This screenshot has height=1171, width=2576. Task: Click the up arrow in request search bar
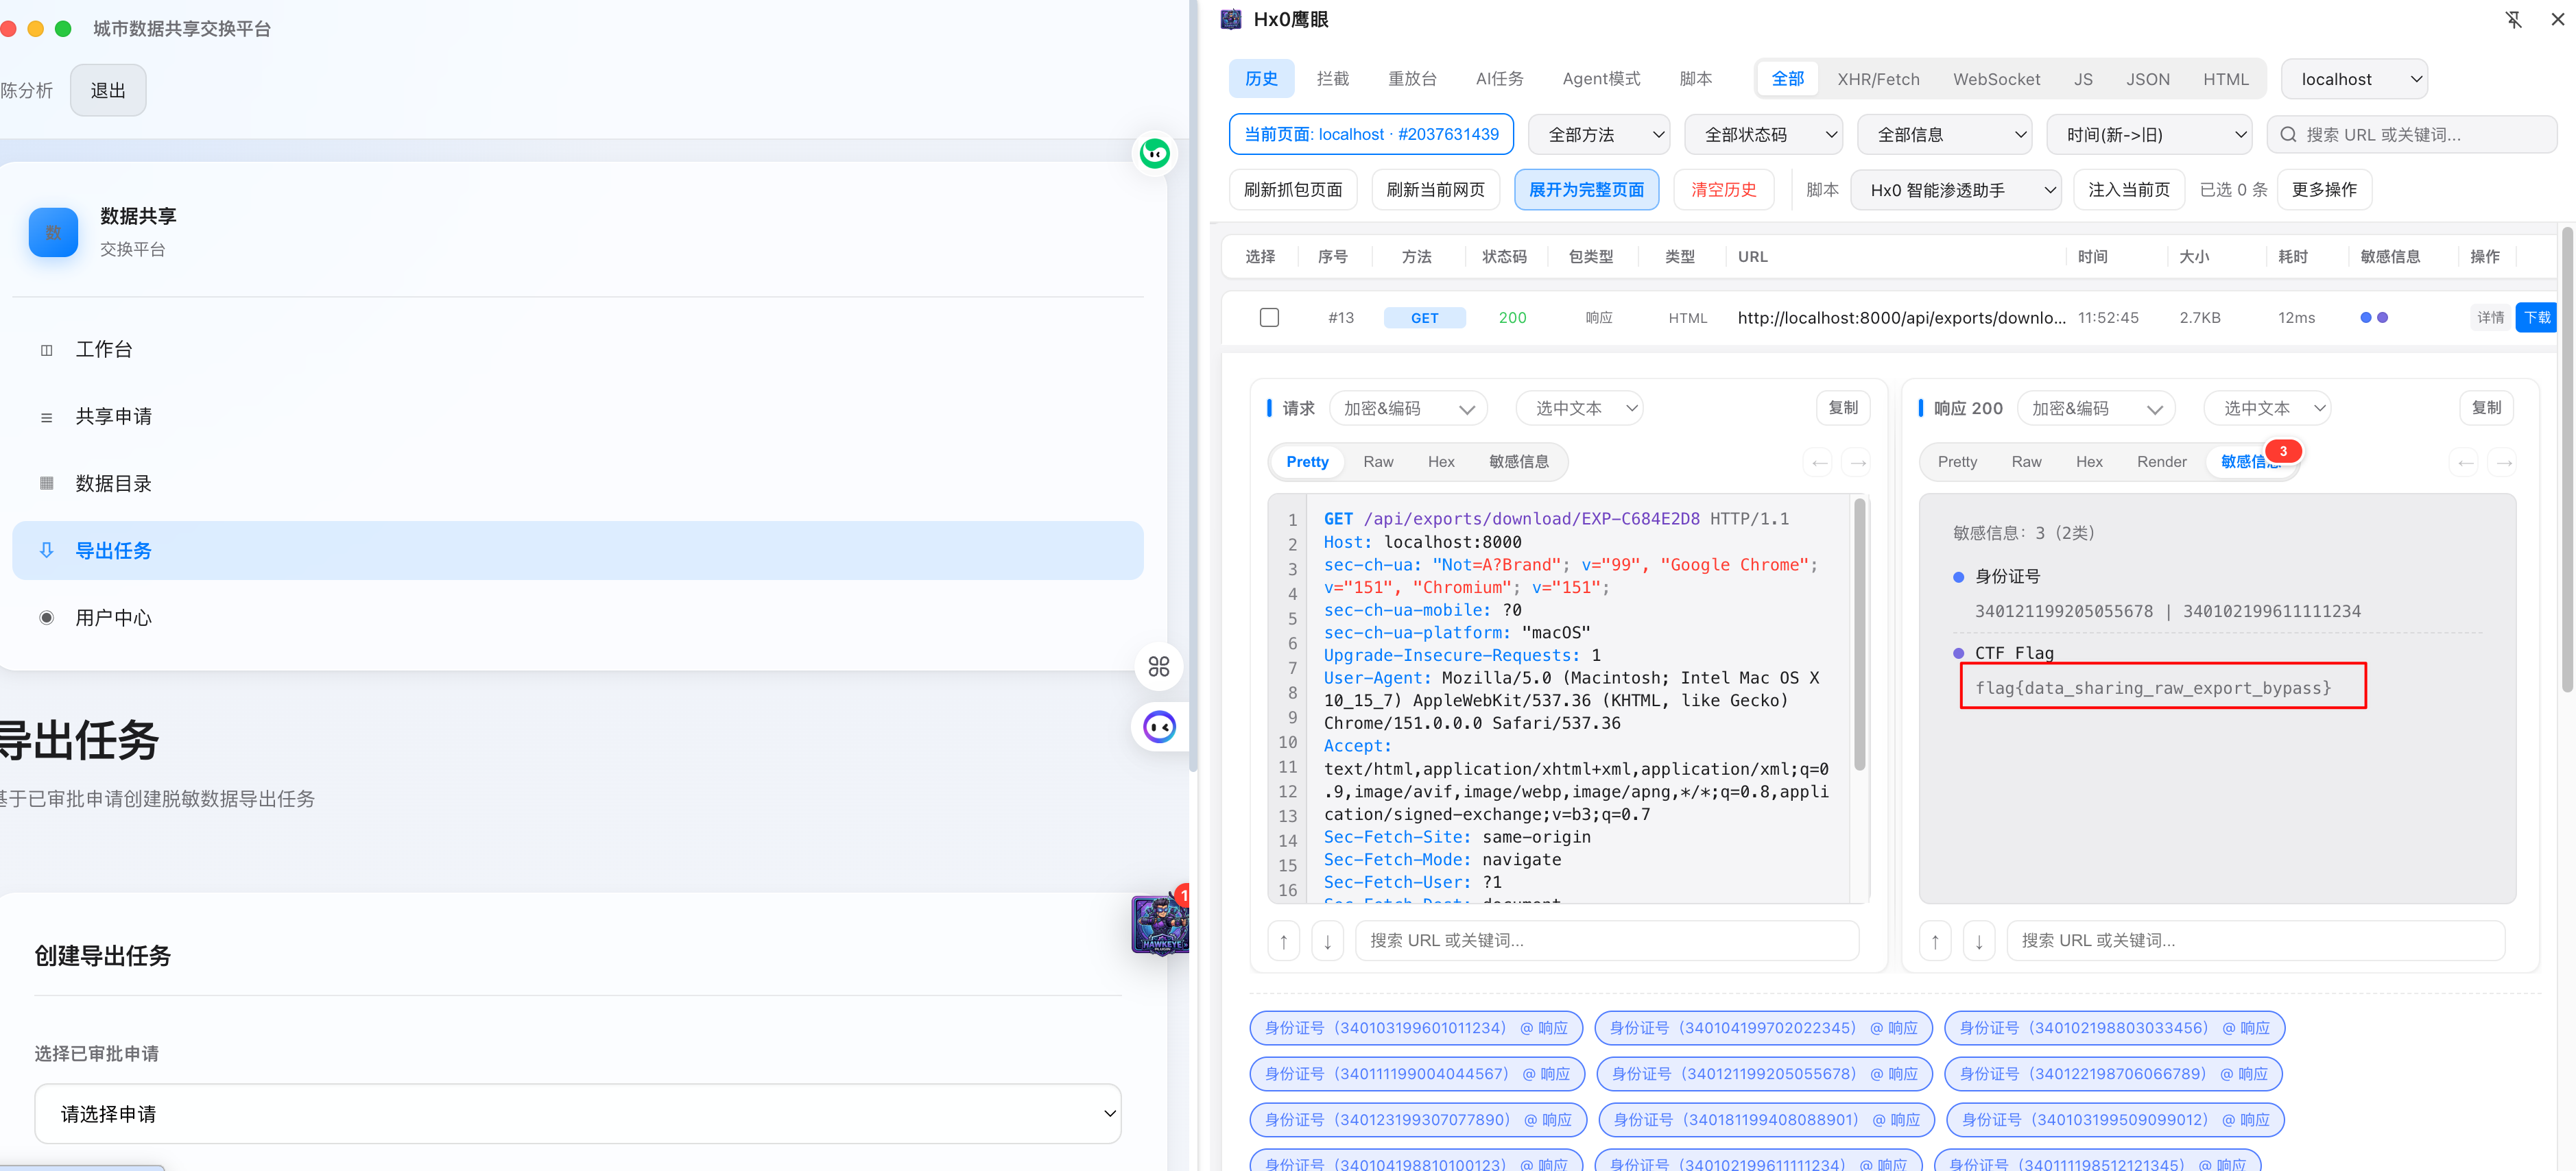[1284, 941]
